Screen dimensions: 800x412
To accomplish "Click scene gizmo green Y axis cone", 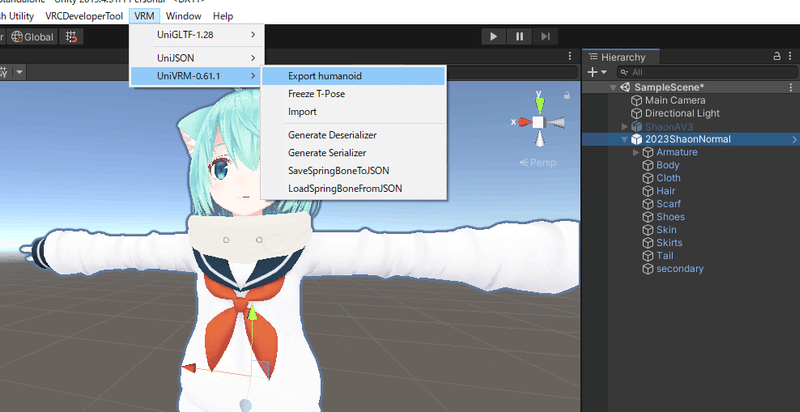I will pyautogui.click(x=539, y=106).
